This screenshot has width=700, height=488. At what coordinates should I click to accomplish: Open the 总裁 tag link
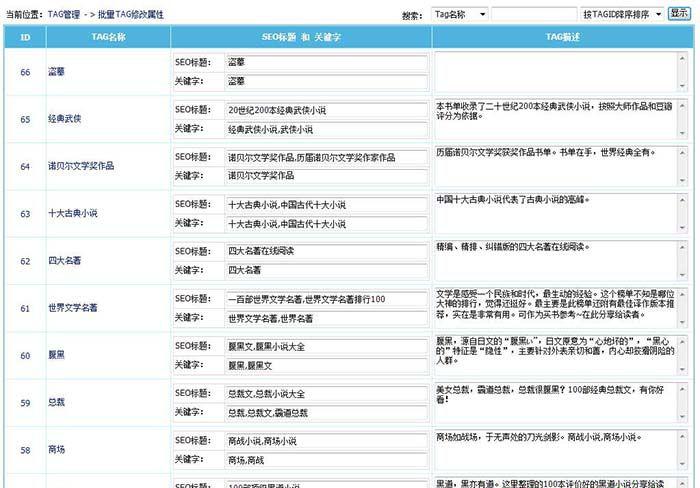coord(56,402)
